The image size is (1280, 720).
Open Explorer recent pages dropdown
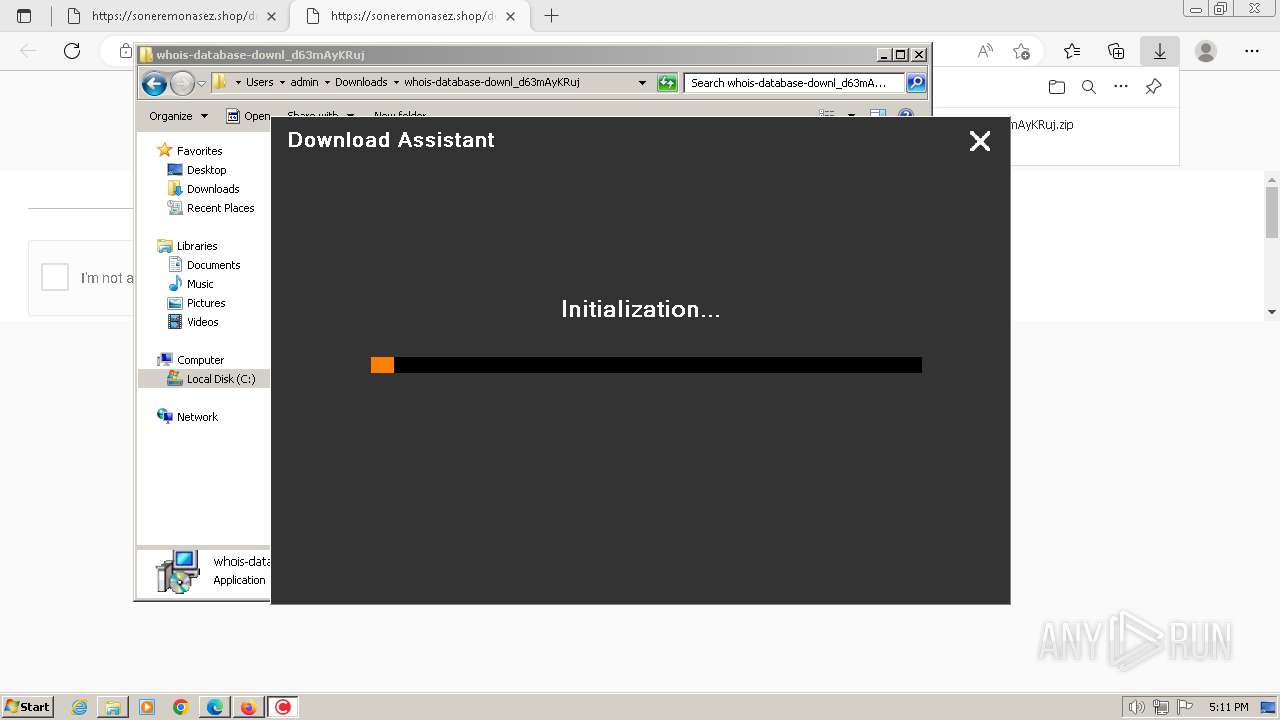tap(202, 83)
